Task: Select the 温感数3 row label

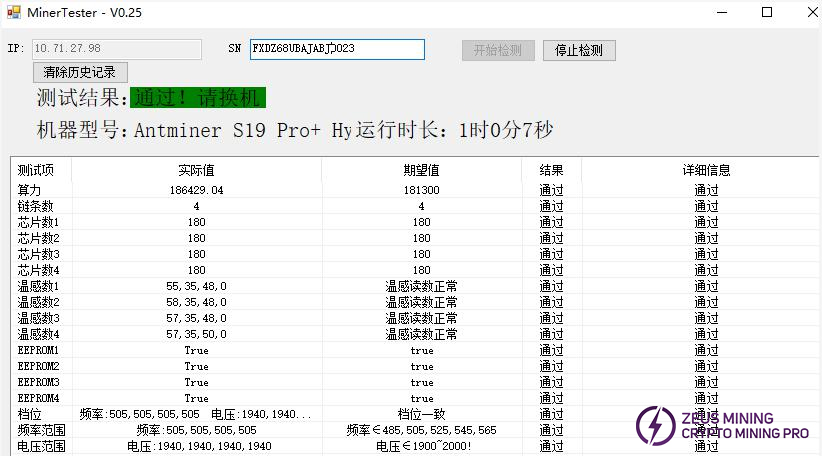Action: pos(38,318)
